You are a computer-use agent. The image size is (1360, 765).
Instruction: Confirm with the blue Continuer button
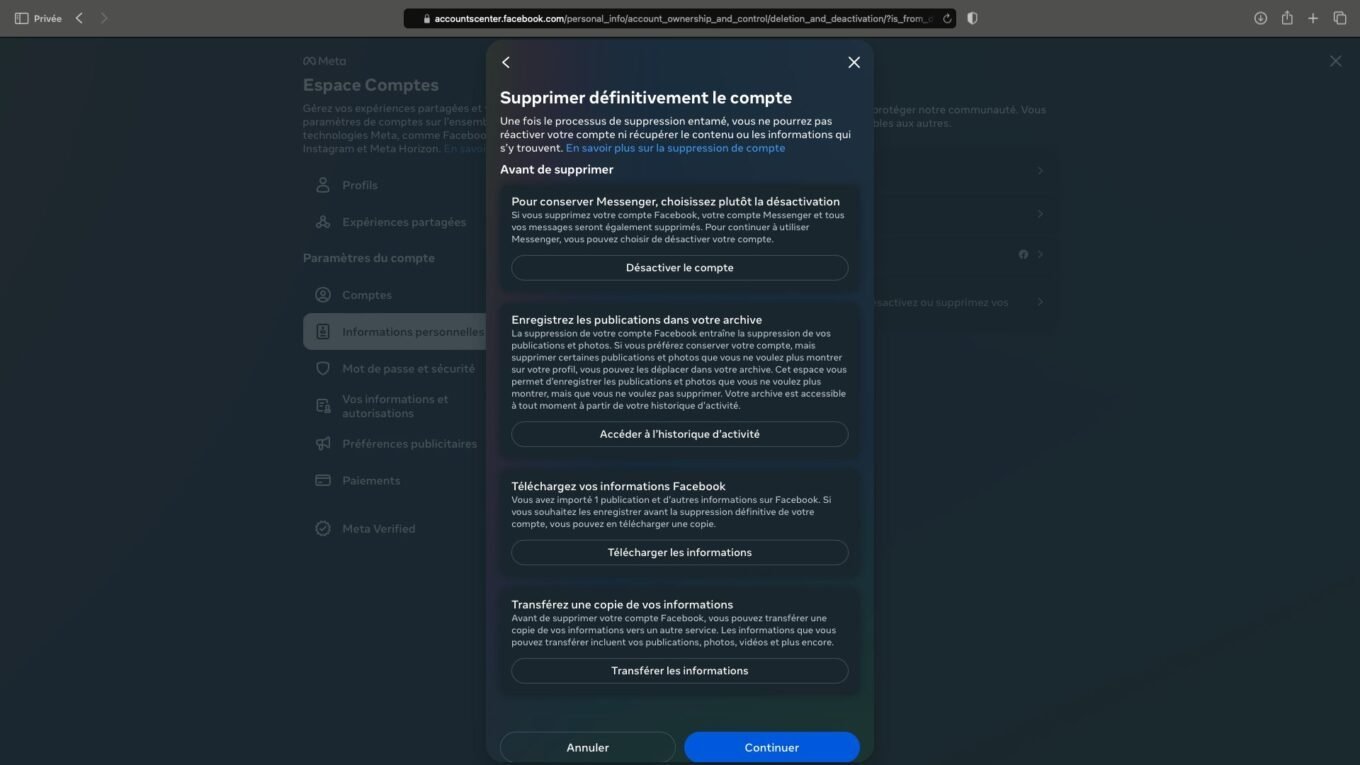772,747
